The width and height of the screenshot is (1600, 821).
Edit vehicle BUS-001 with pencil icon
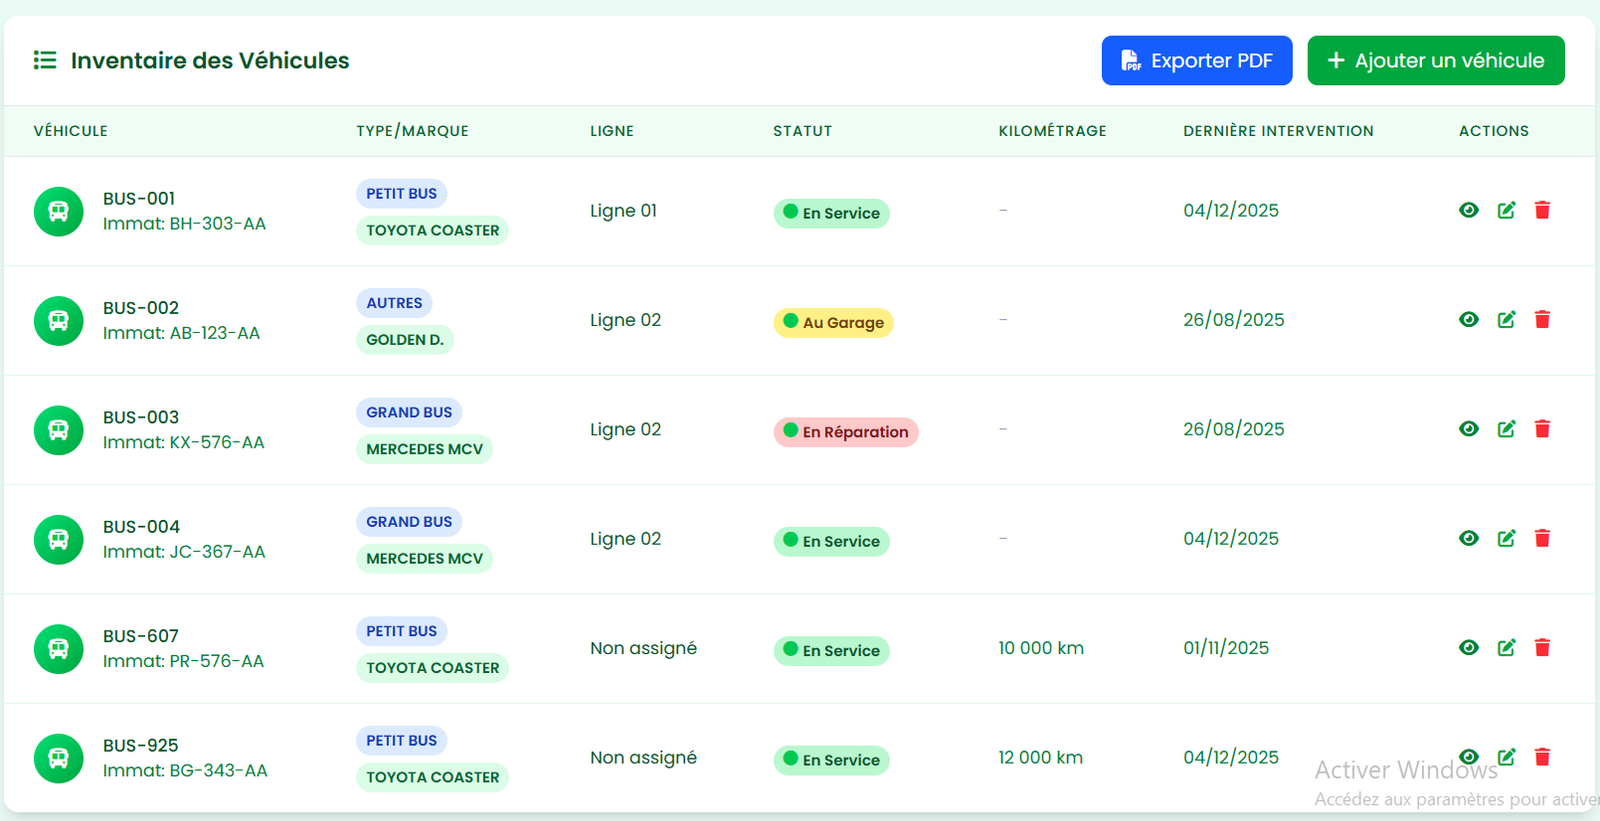click(x=1506, y=210)
